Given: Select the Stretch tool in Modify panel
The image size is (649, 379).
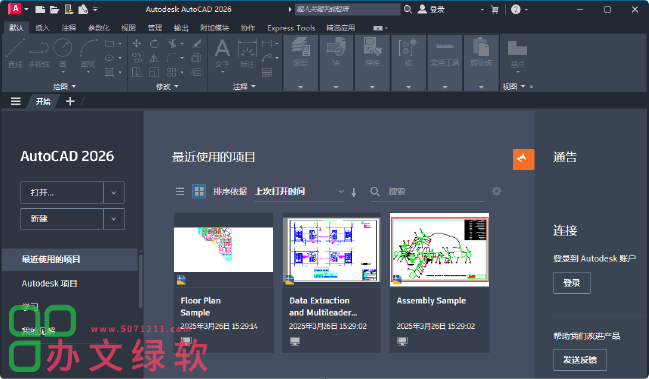Looking at the screenshot, I should (137, 72).
